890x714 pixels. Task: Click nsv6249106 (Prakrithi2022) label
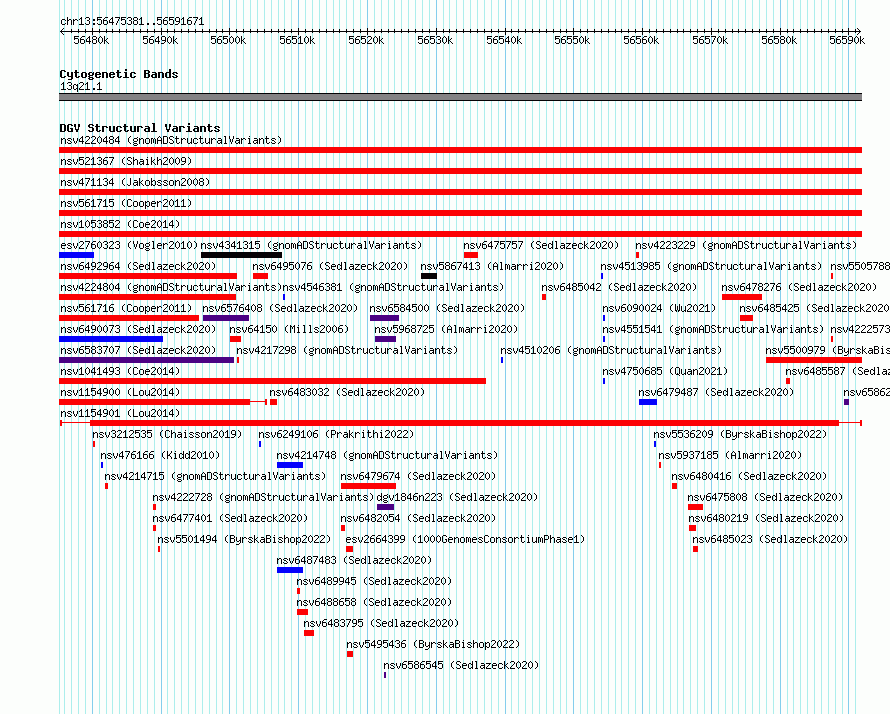(x=336, y=434)
